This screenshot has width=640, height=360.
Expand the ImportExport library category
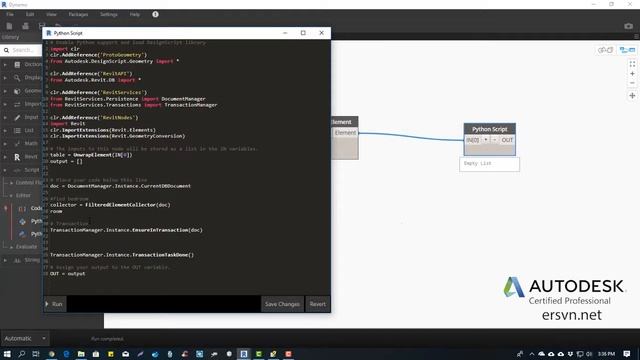(x=5, y=104)
